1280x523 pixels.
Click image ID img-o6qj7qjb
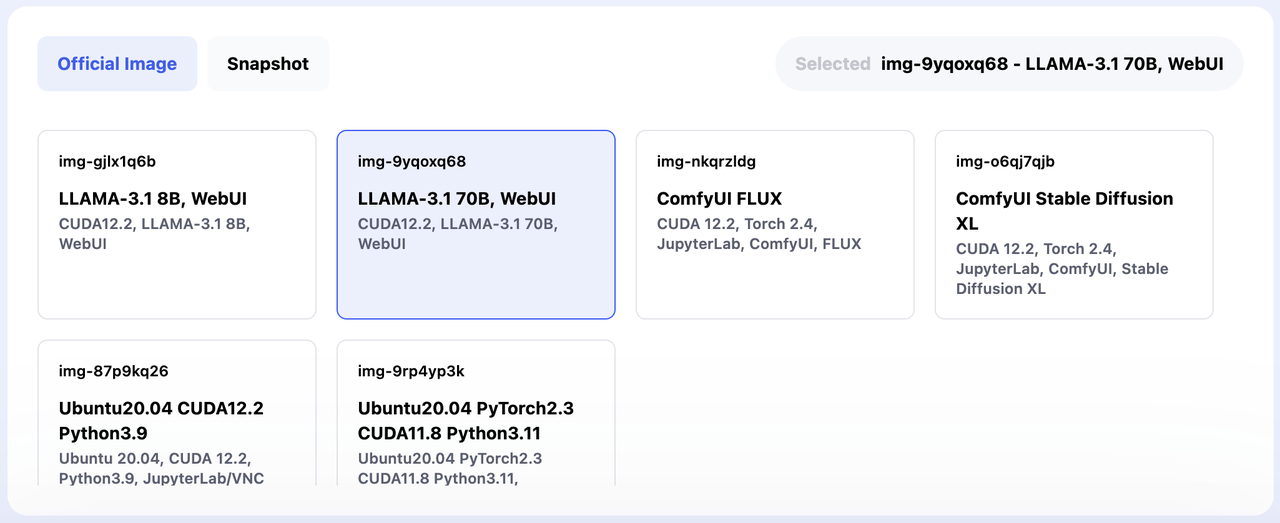(x=1005, y=161)
